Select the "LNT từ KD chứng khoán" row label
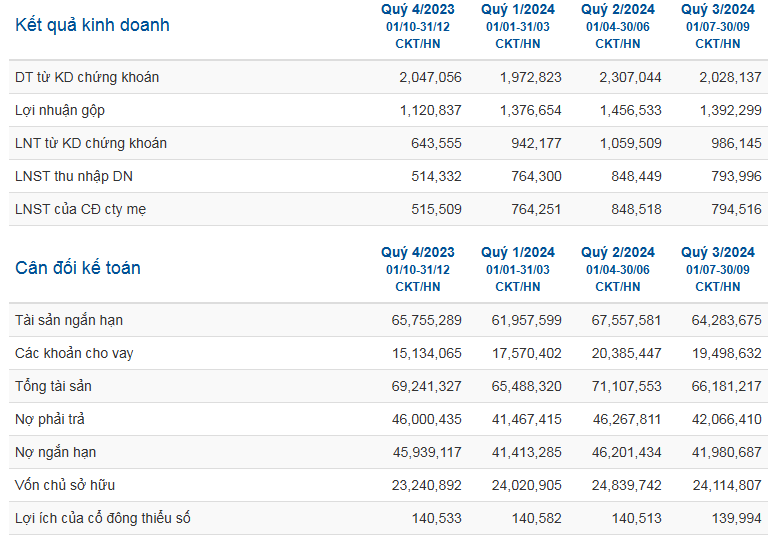Image resolution: width=776 pixels, height=541 pixels. (x=91, y=143)
